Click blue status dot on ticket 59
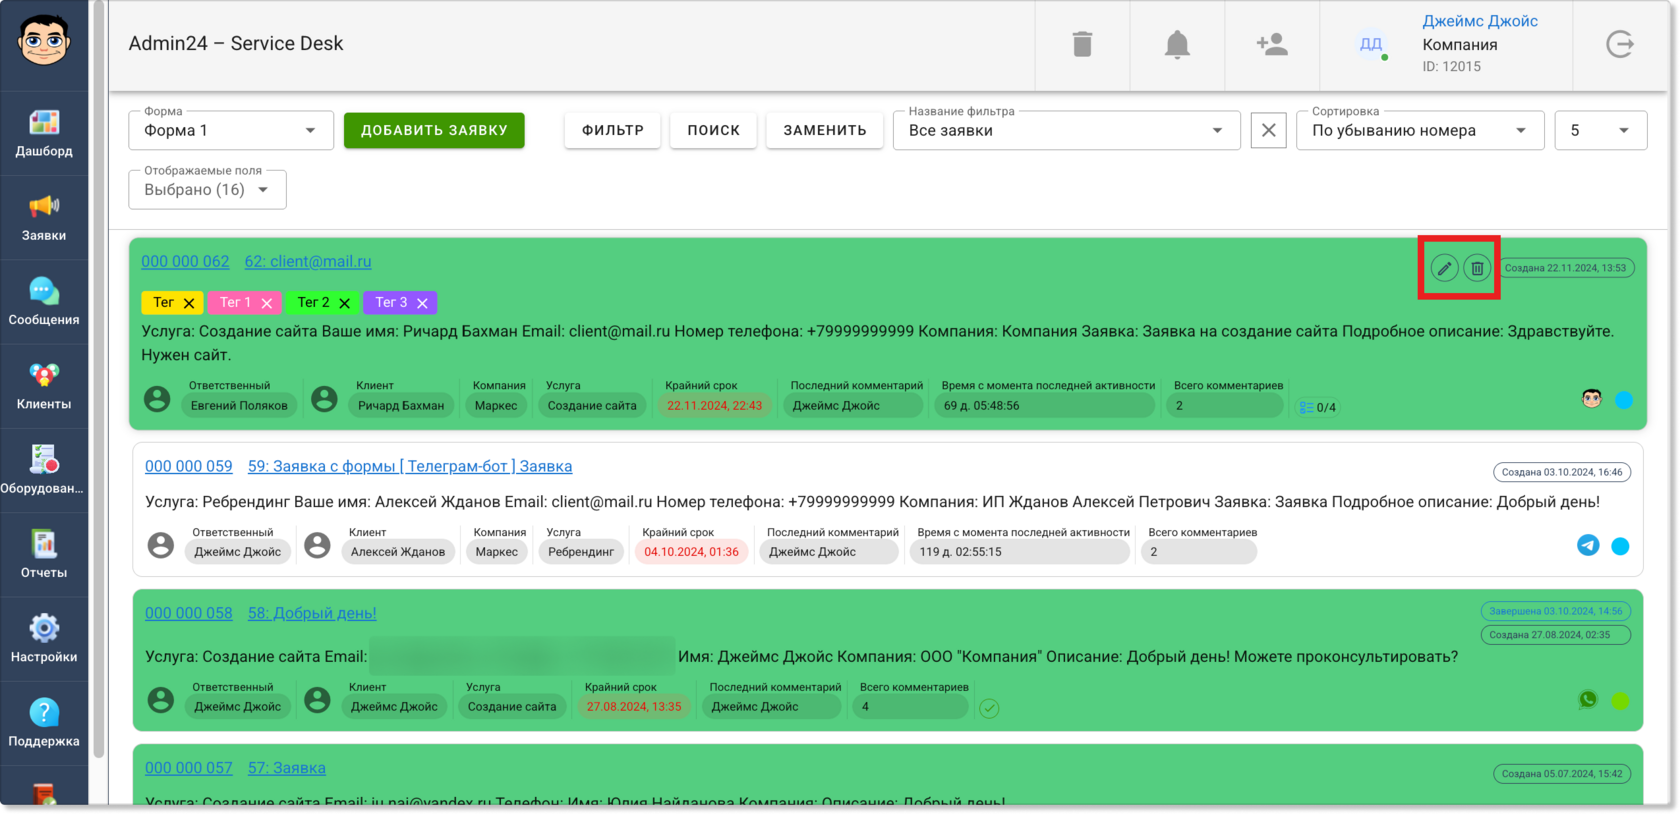1680x814 pixels. pyautogui.click(x=1620, y=546)
